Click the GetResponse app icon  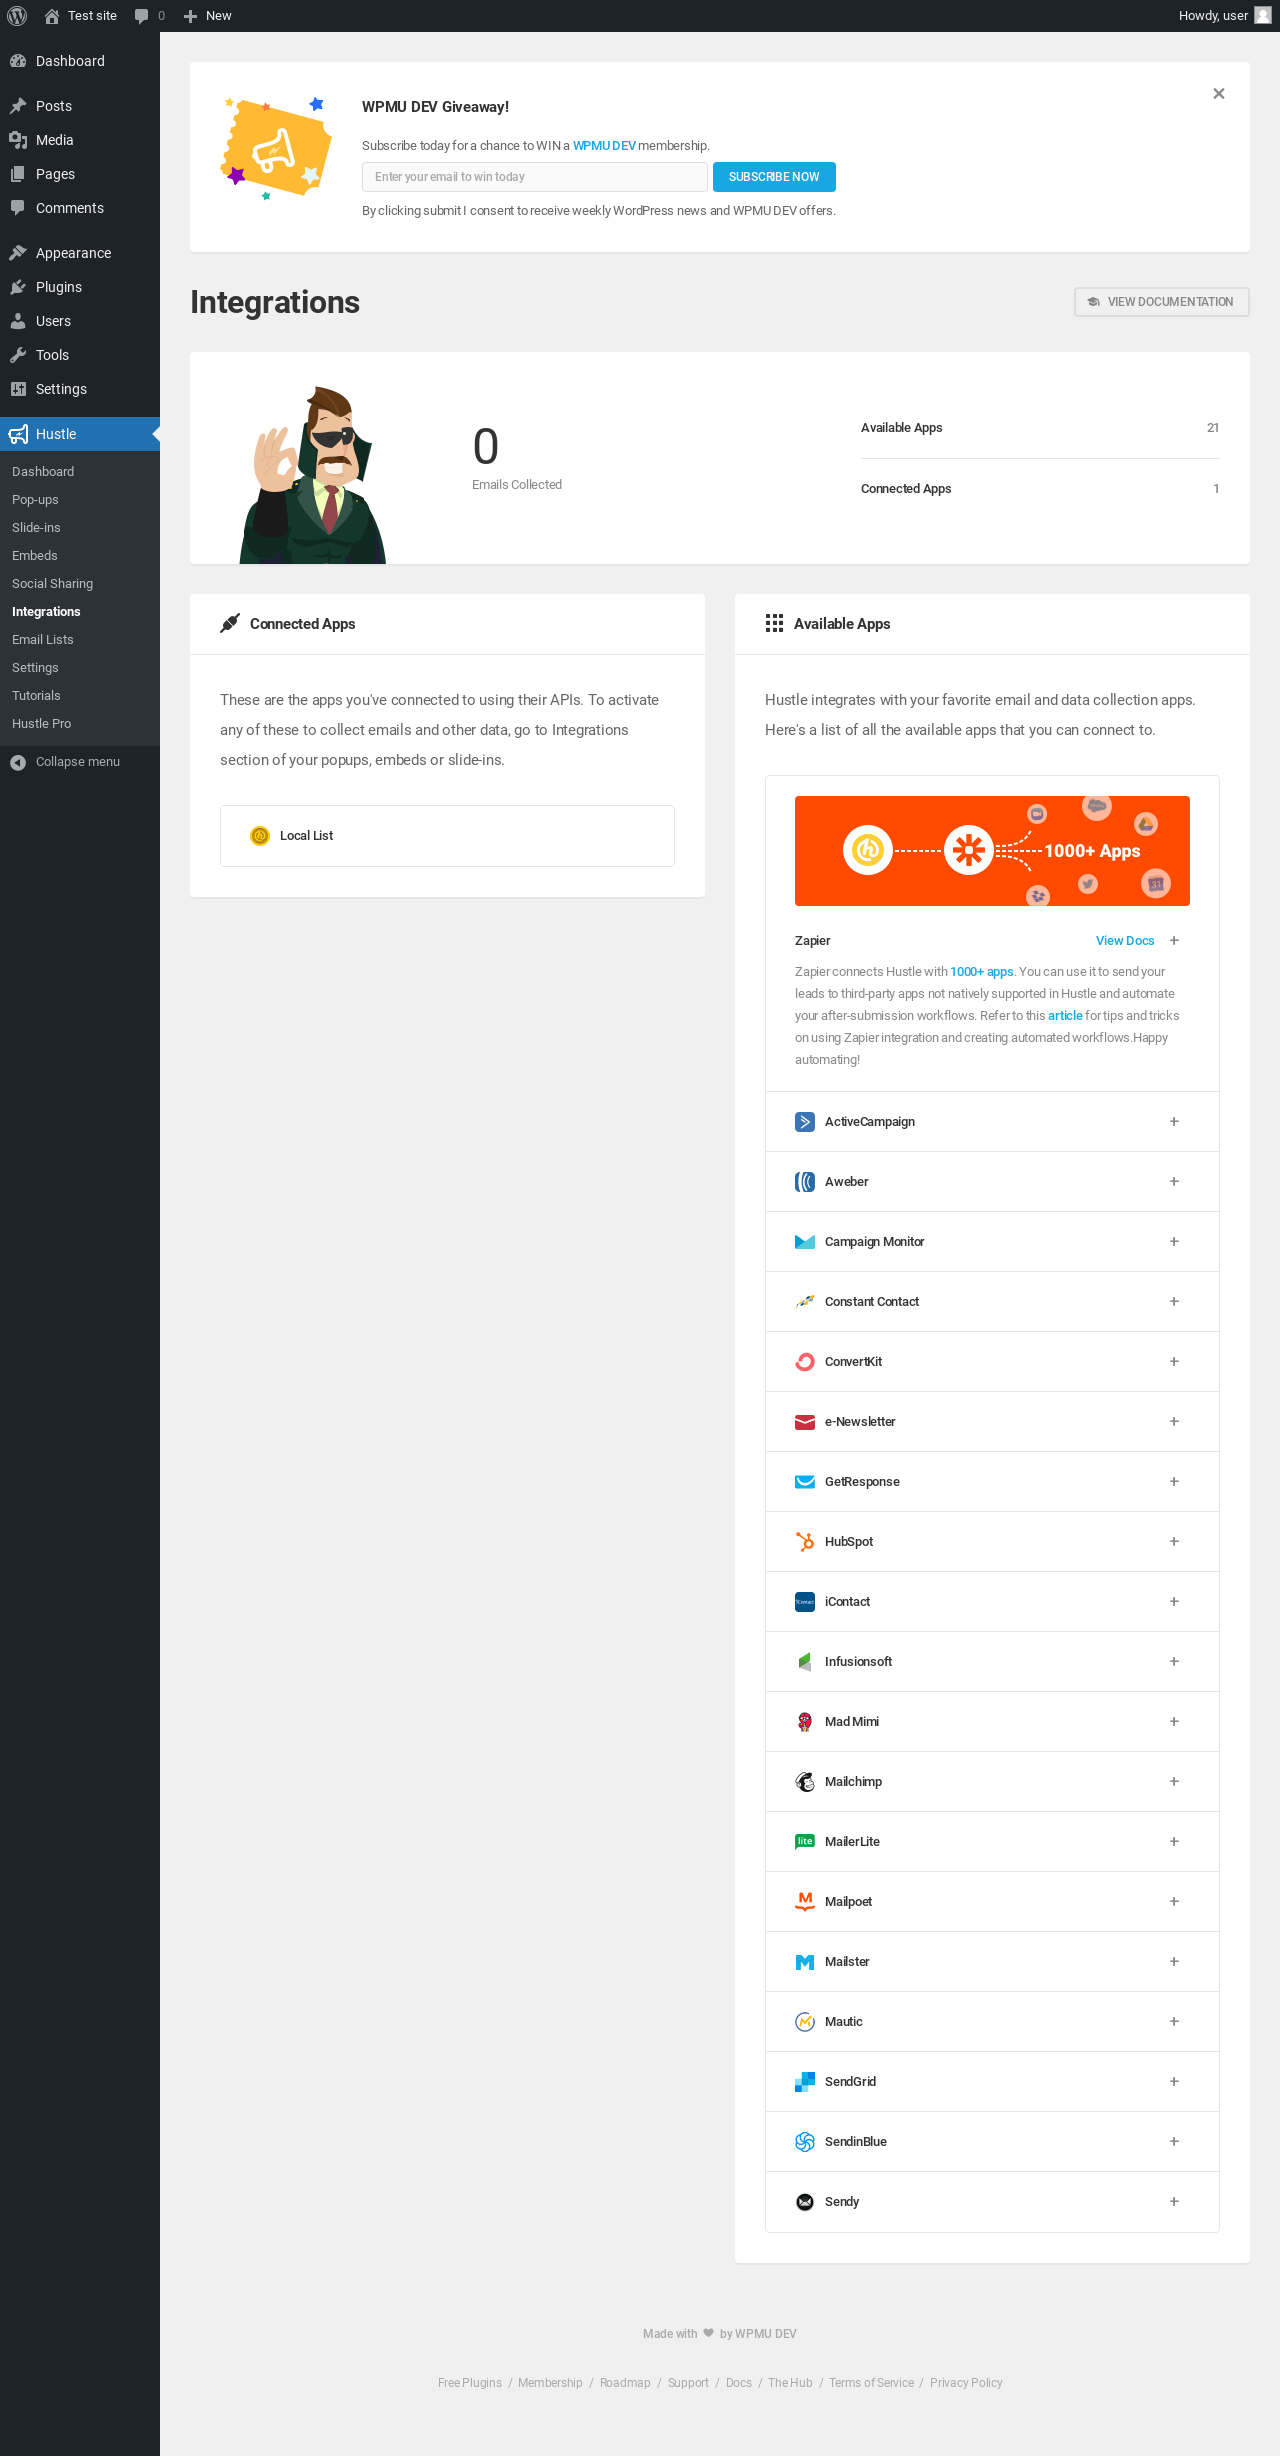tap(805, 1482)
